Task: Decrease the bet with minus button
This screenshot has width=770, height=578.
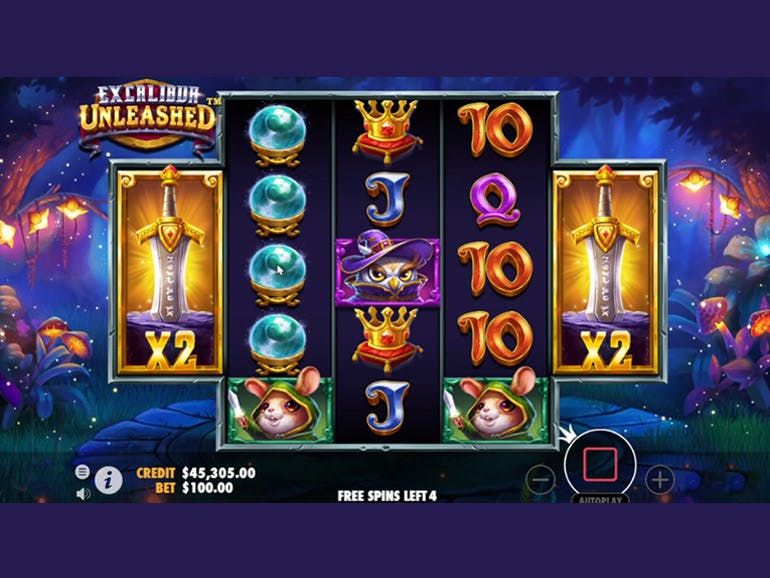Action: pos(541,479)
